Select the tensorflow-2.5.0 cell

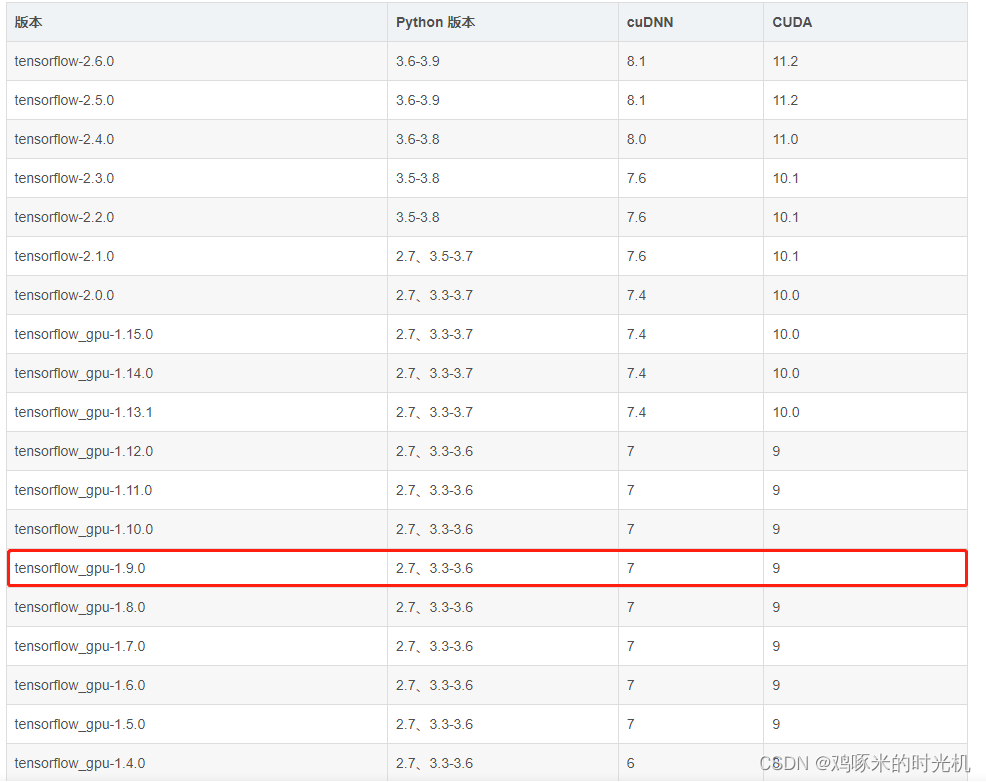point(197,101)
